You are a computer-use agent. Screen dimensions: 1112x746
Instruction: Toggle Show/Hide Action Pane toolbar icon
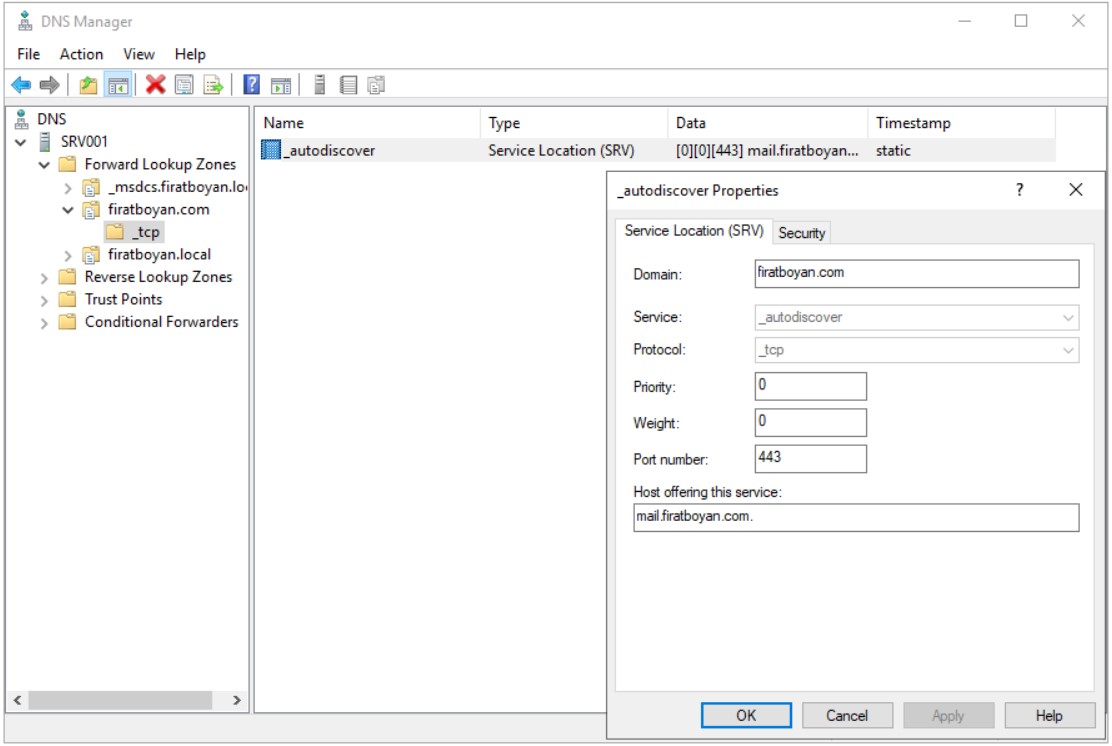[281, 85]
